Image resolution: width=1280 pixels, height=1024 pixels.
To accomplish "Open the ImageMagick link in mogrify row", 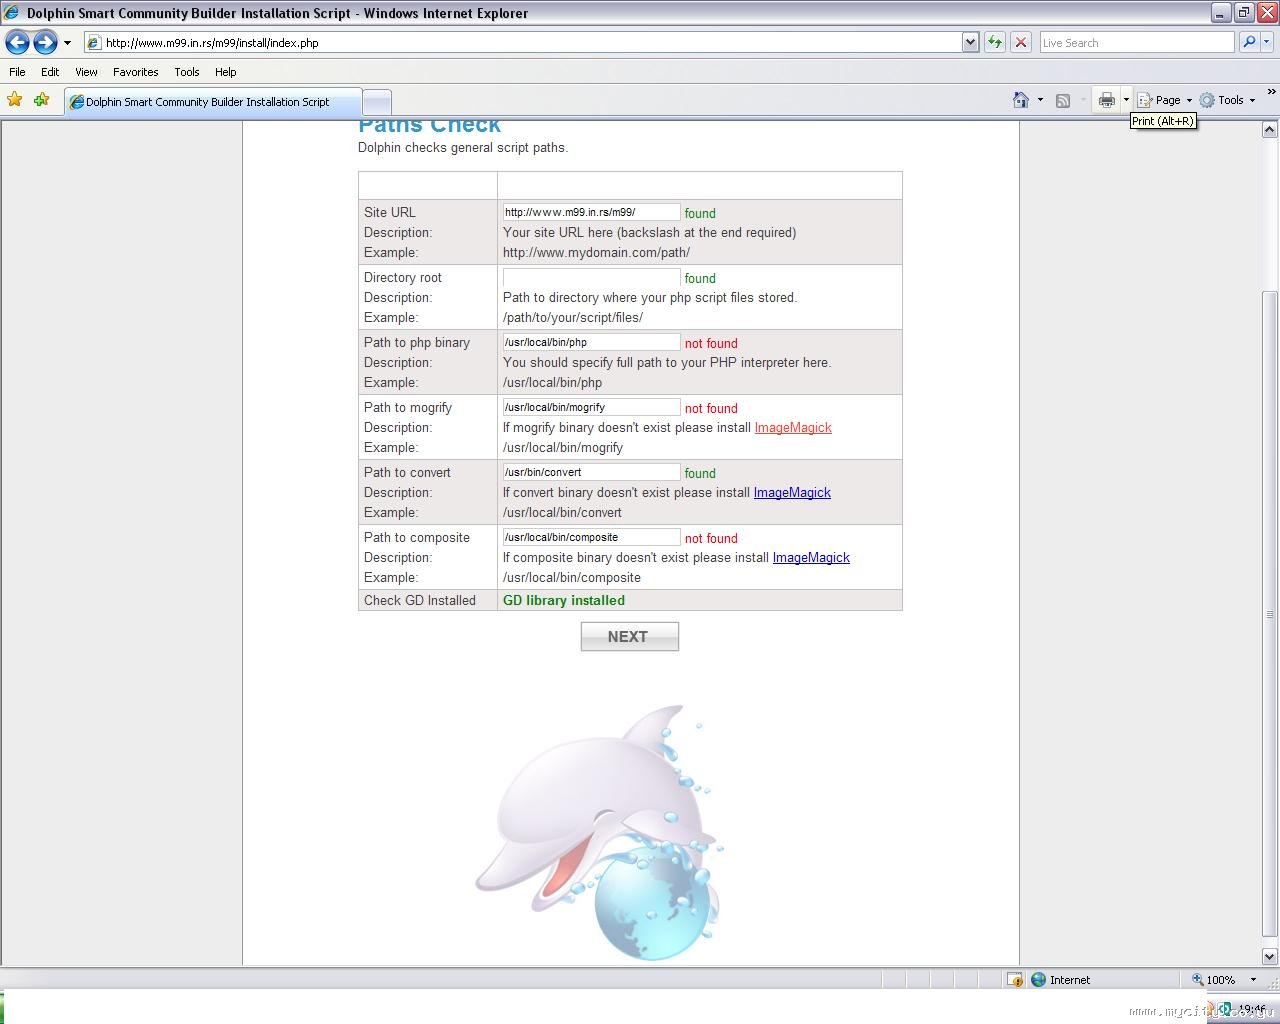I will click(x=793, y=428).
